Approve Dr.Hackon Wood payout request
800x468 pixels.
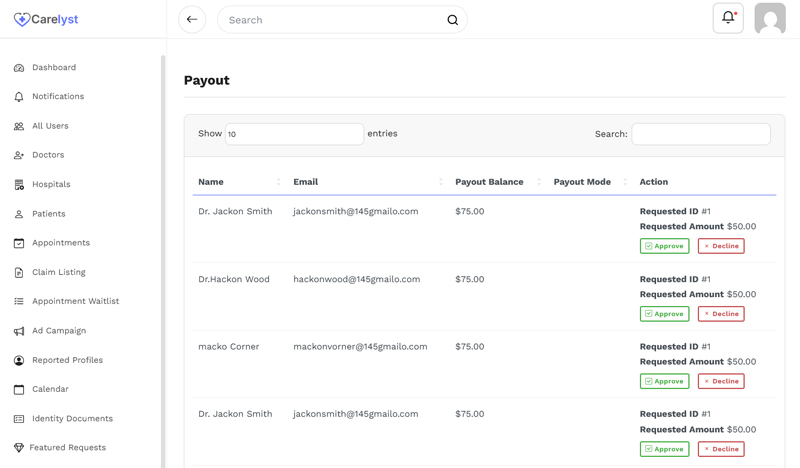664,314
